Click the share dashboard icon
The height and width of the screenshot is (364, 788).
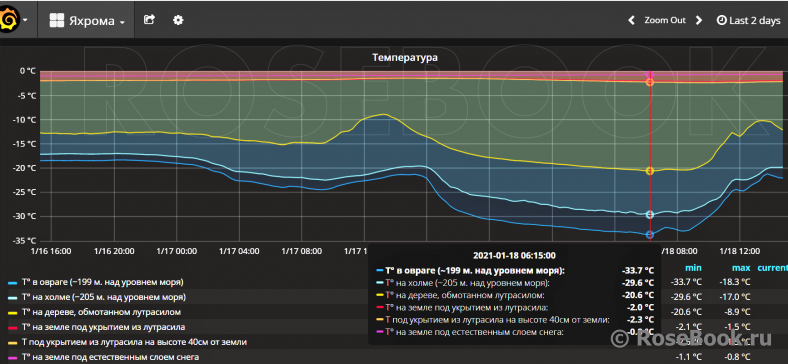click(x=149, y=20)
